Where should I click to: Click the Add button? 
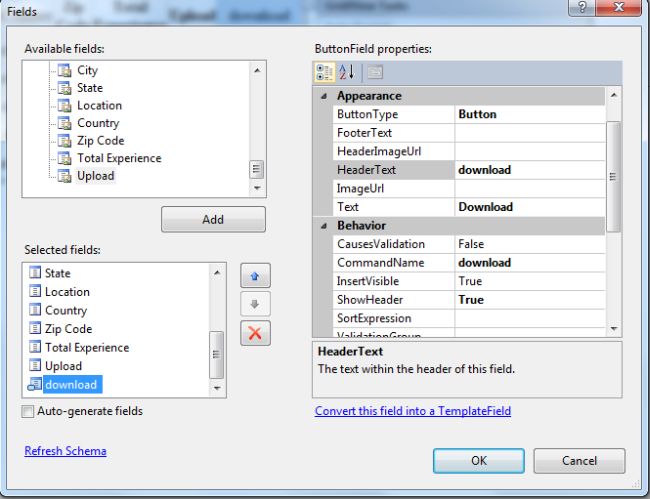point(213,219)
